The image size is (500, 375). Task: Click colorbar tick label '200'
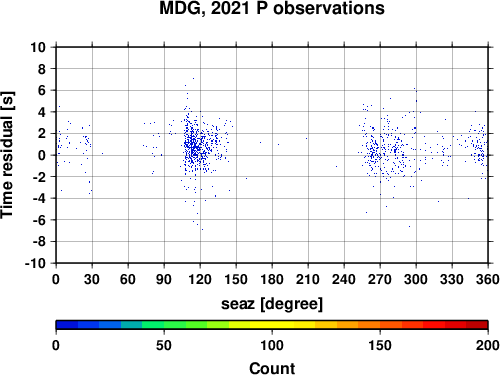click(x=488, y=345)
